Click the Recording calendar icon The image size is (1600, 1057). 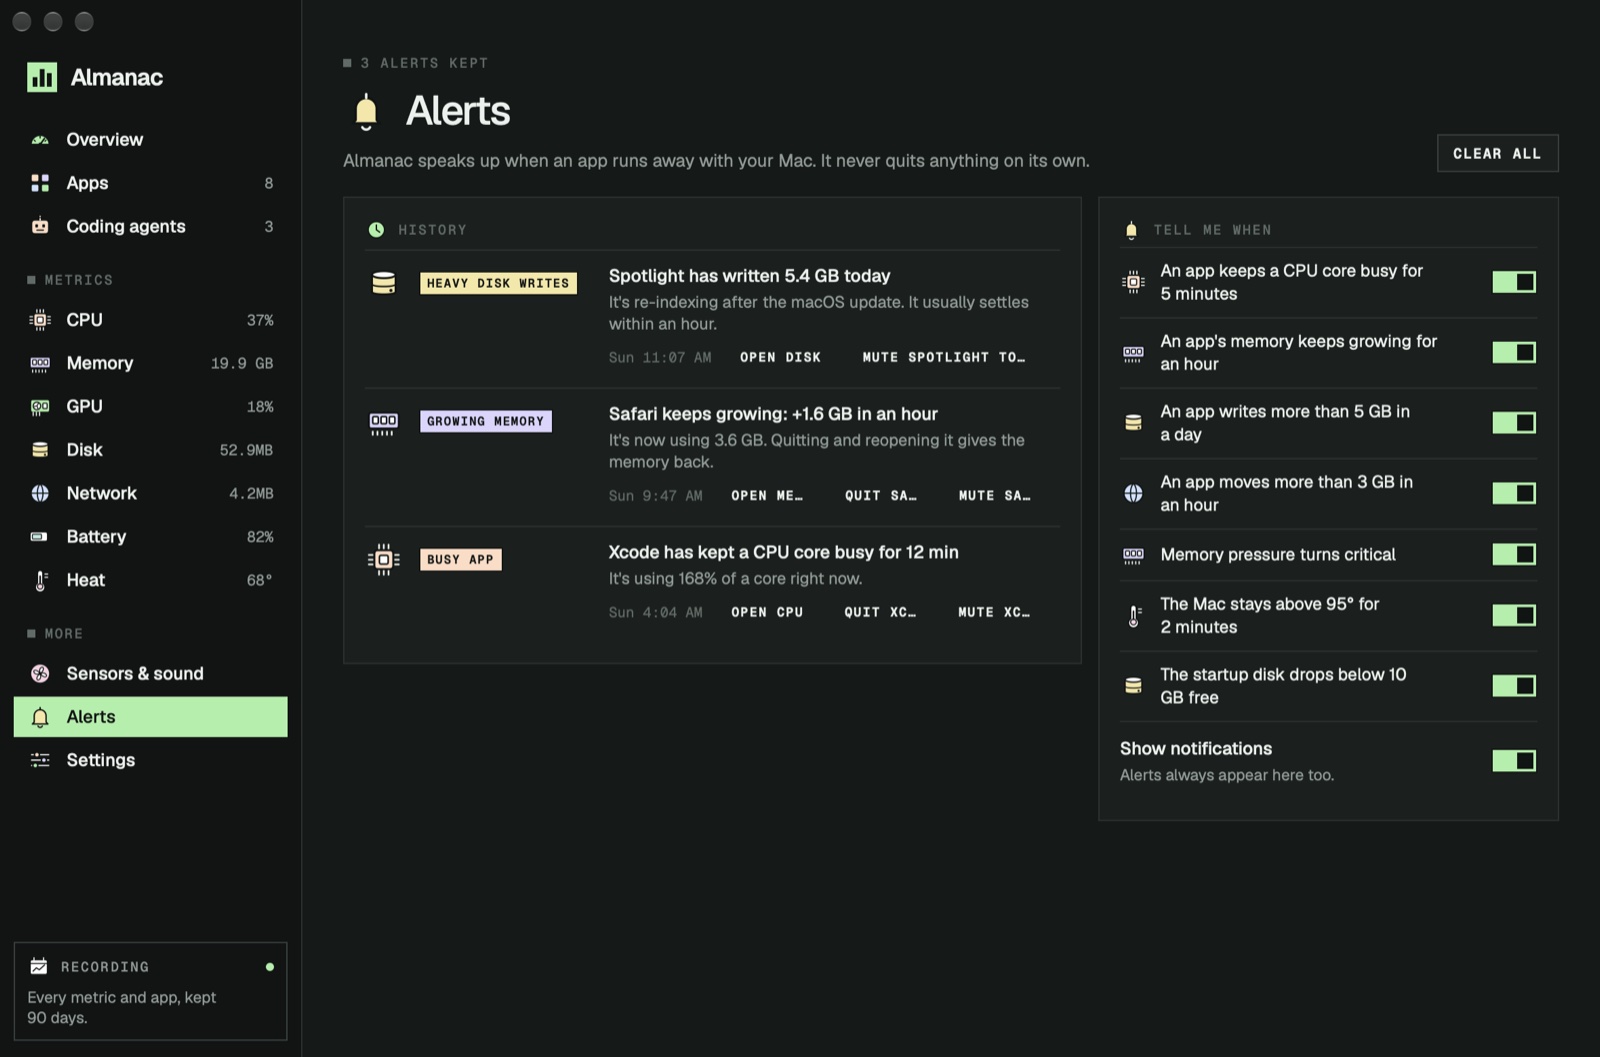39,966
